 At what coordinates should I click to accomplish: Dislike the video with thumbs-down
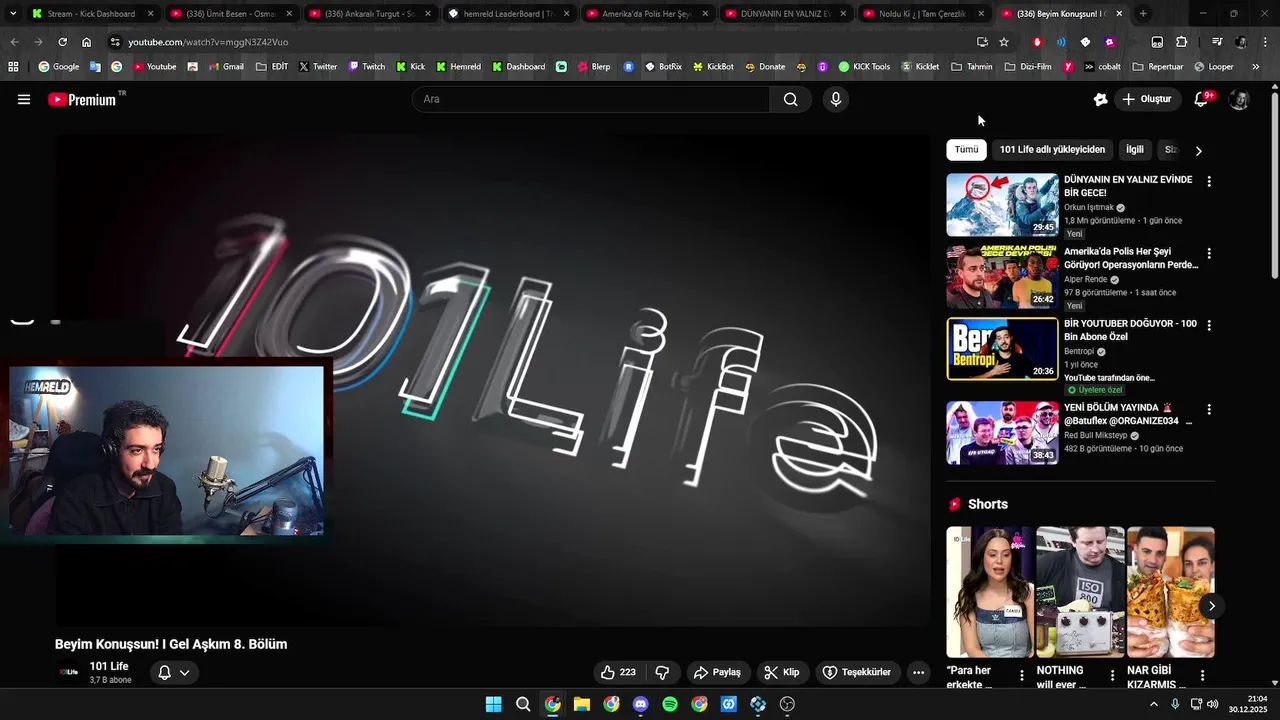(661, 672)
